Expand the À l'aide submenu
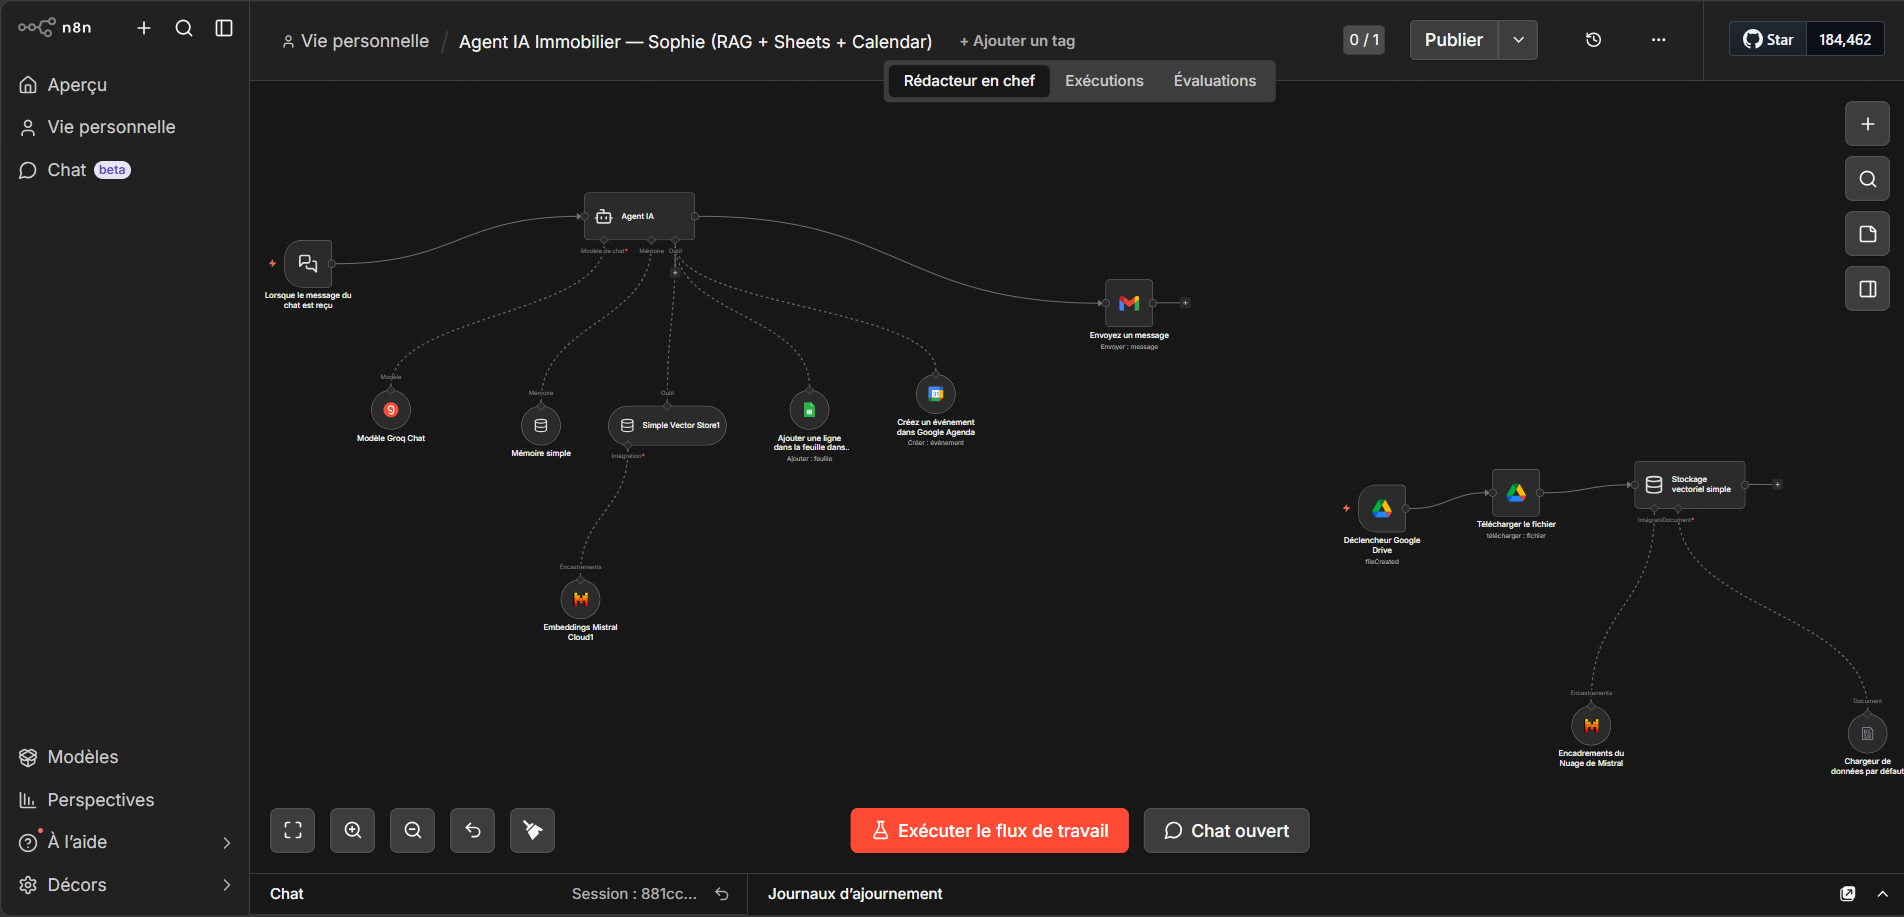Viewport: 1904px width, 917px height. (226, 843)
